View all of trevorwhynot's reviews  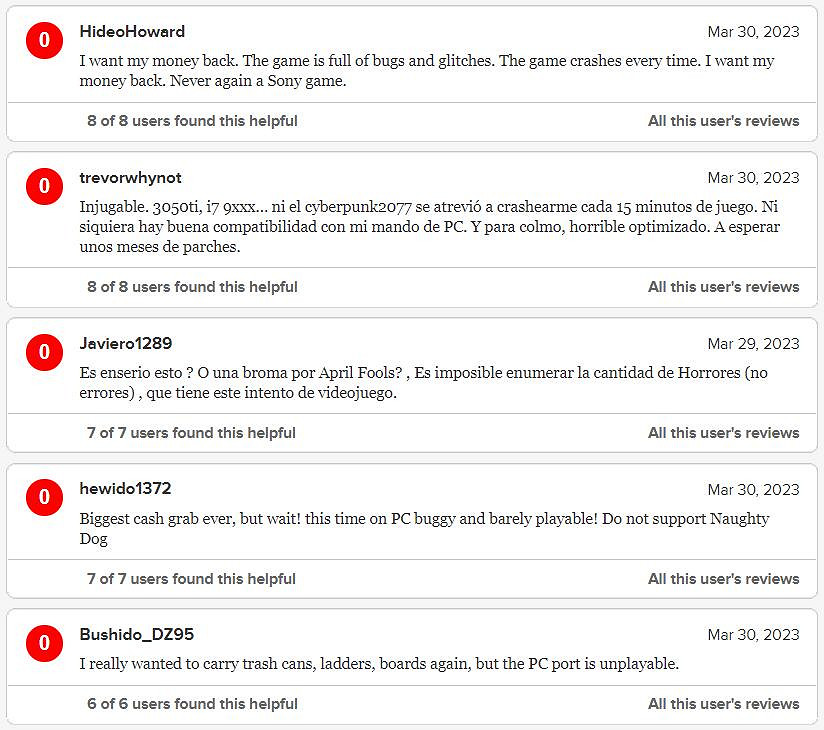pos(723,287)
